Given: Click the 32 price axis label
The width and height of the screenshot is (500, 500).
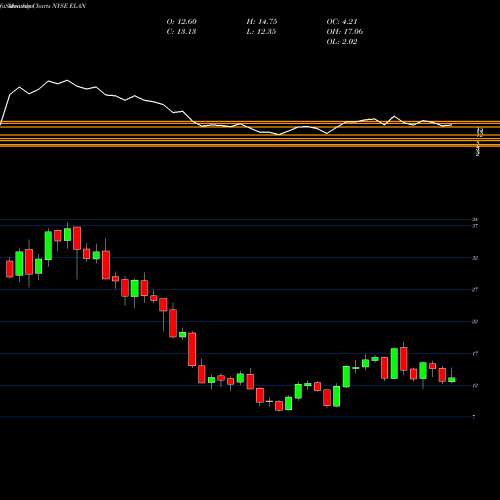Looking at the screenshot, I should 476,258.
